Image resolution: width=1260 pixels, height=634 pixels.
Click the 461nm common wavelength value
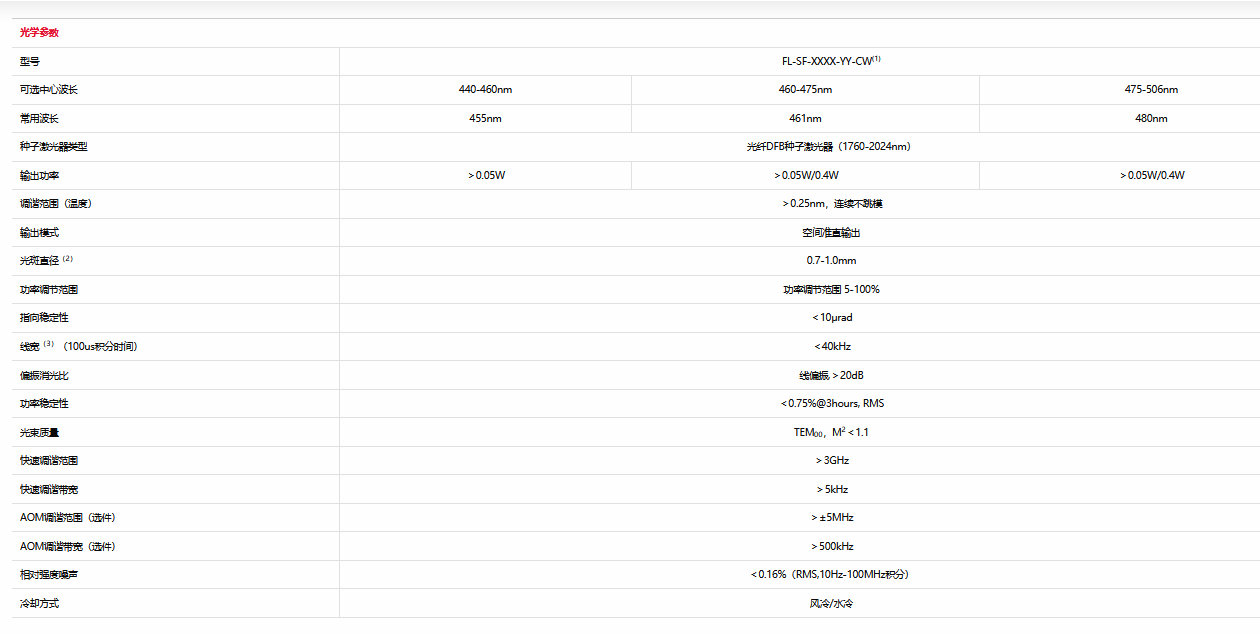pyautogui.click(x=805, y=118)
